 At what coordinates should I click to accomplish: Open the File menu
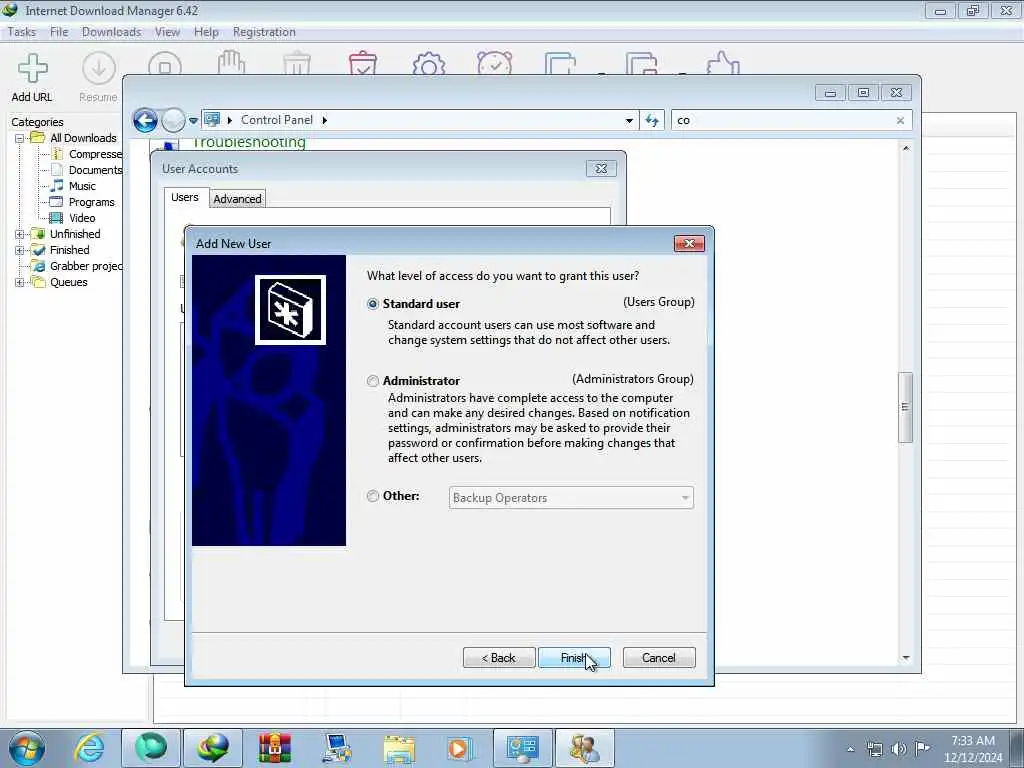[x=59, y=32]
